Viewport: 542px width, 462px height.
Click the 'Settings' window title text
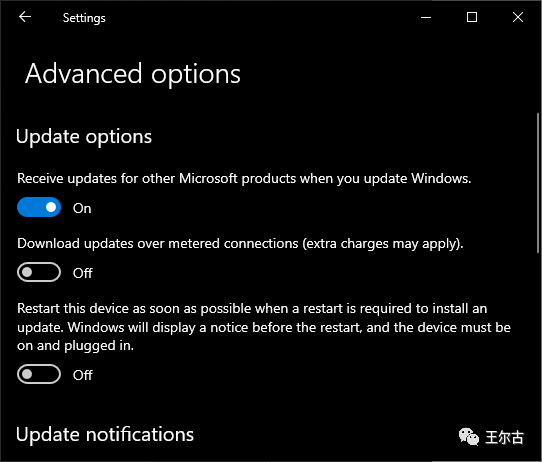84,18
